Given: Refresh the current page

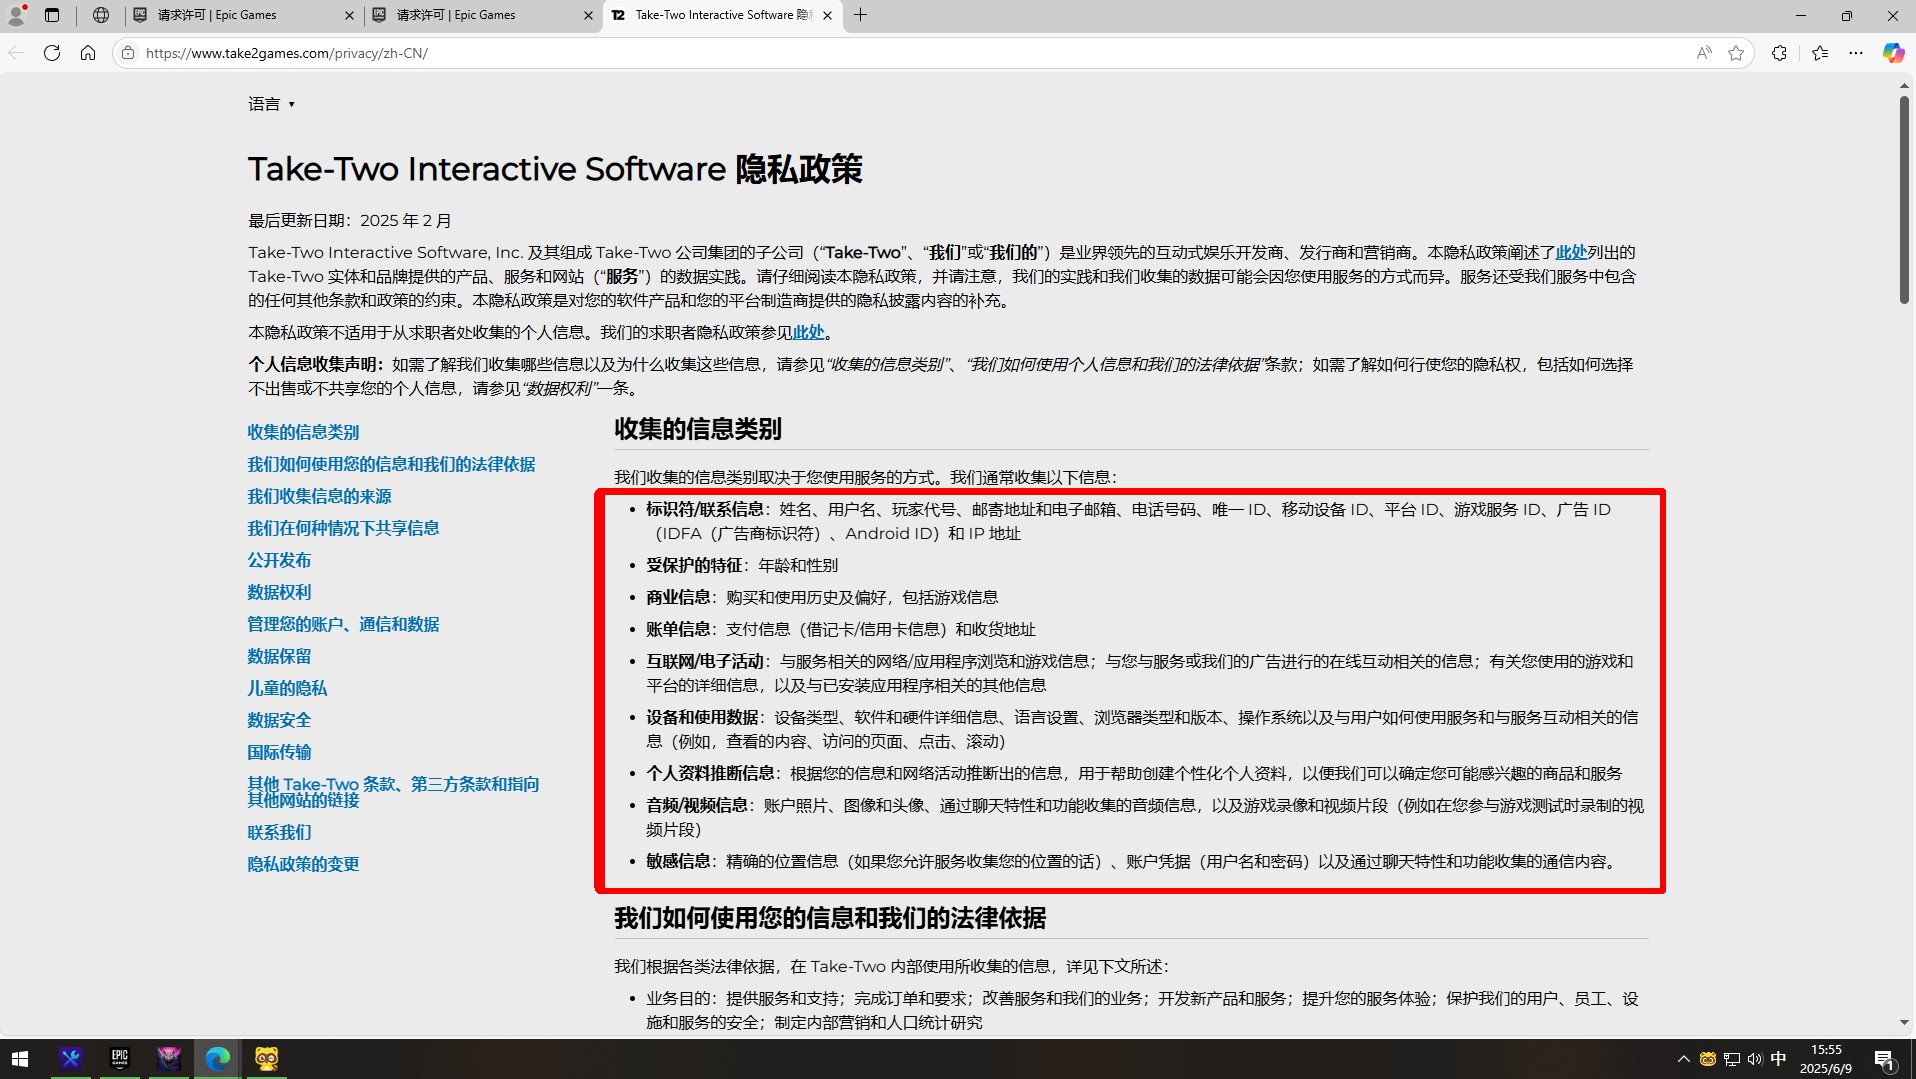Looking at the screenshot, I should pos(52,53).
